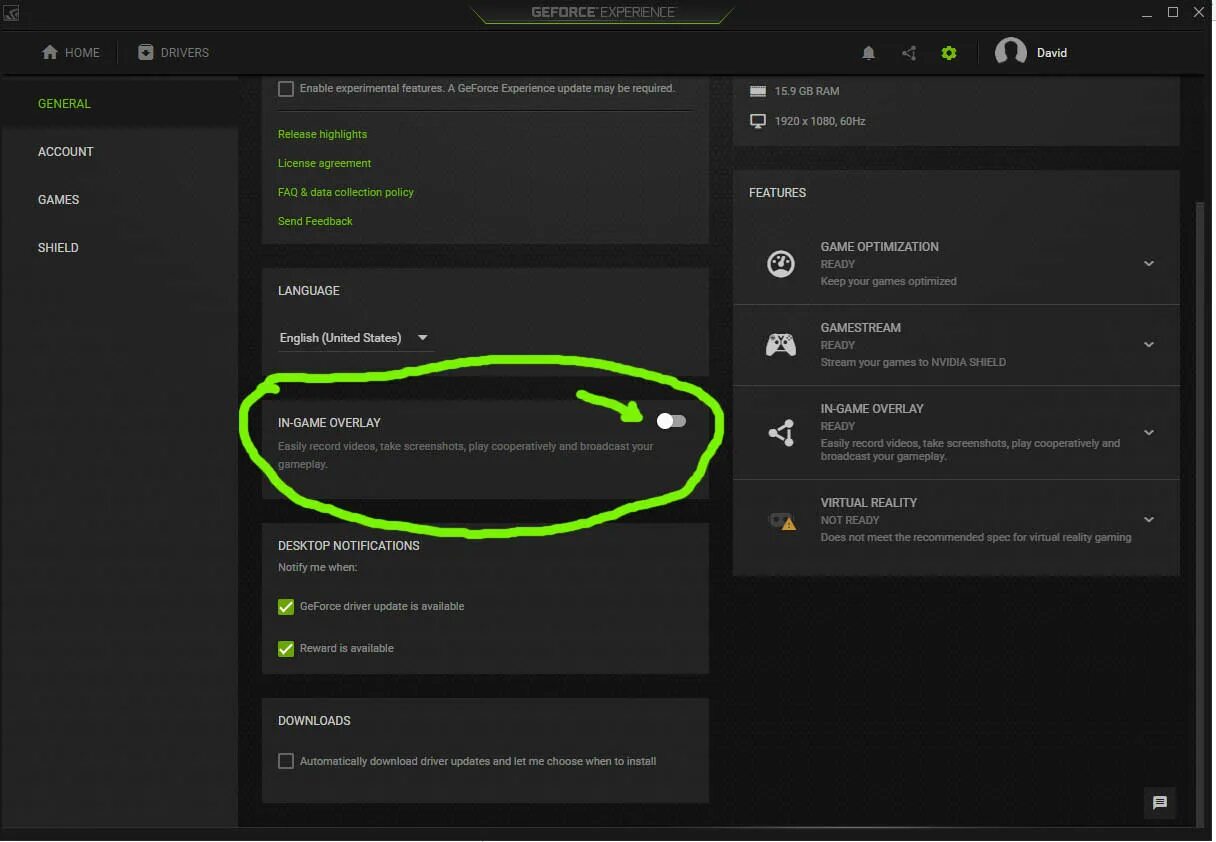Expand the Gamestream feature chevron
The height and width of the screenshot is (842, 1216).
click(1149, 345)
